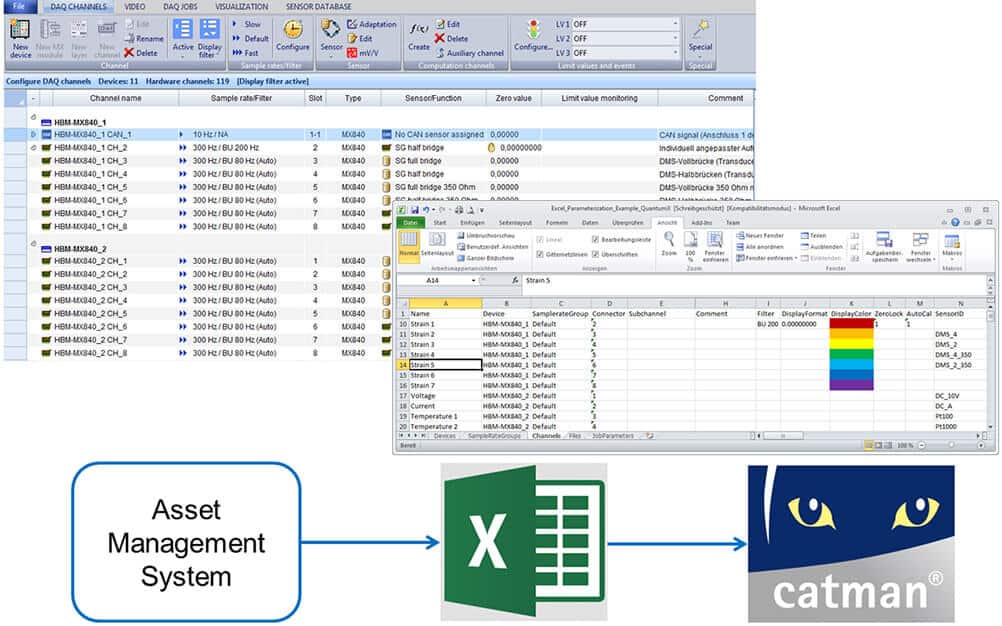1002x626 pixels.
Task: Toggle the Lineal checkbox in Excel
Action: click(540, 240)
